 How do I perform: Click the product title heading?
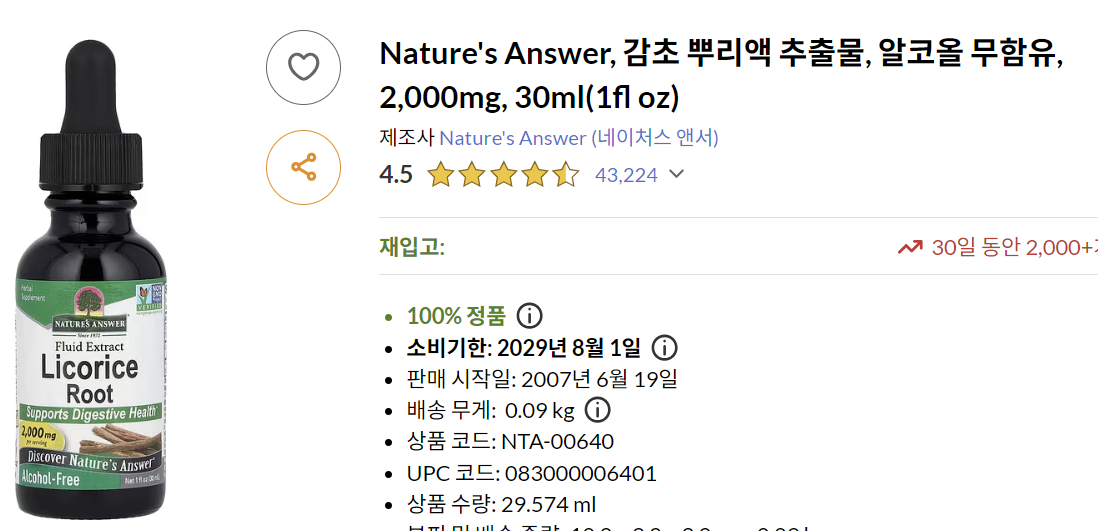pos(720,75)
